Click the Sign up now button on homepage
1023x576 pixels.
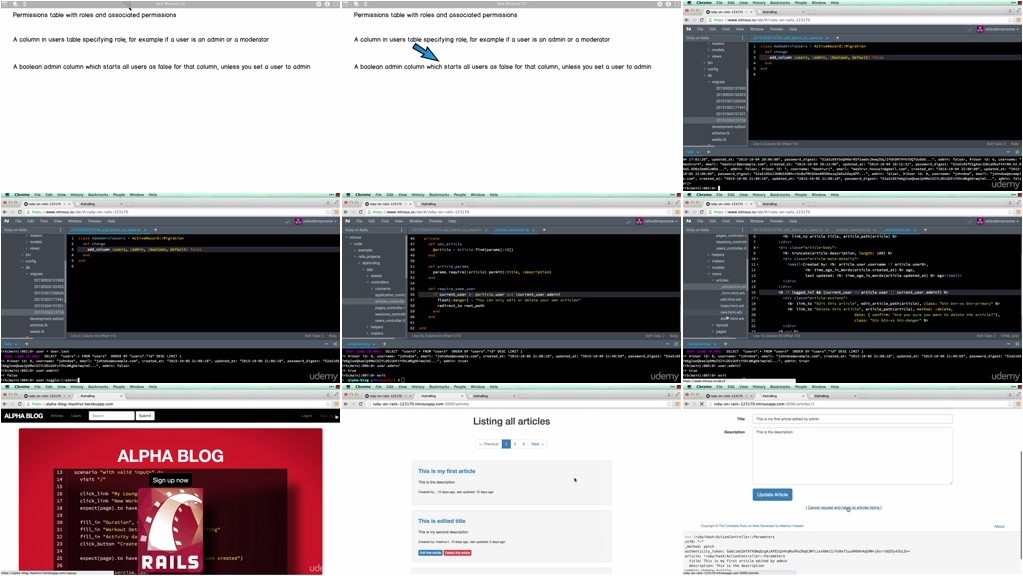170,480
